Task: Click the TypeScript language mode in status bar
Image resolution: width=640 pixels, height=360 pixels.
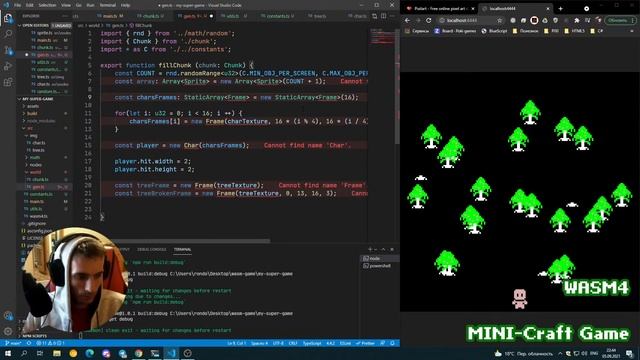Action: pyautogui.click(x=312, y=343)
